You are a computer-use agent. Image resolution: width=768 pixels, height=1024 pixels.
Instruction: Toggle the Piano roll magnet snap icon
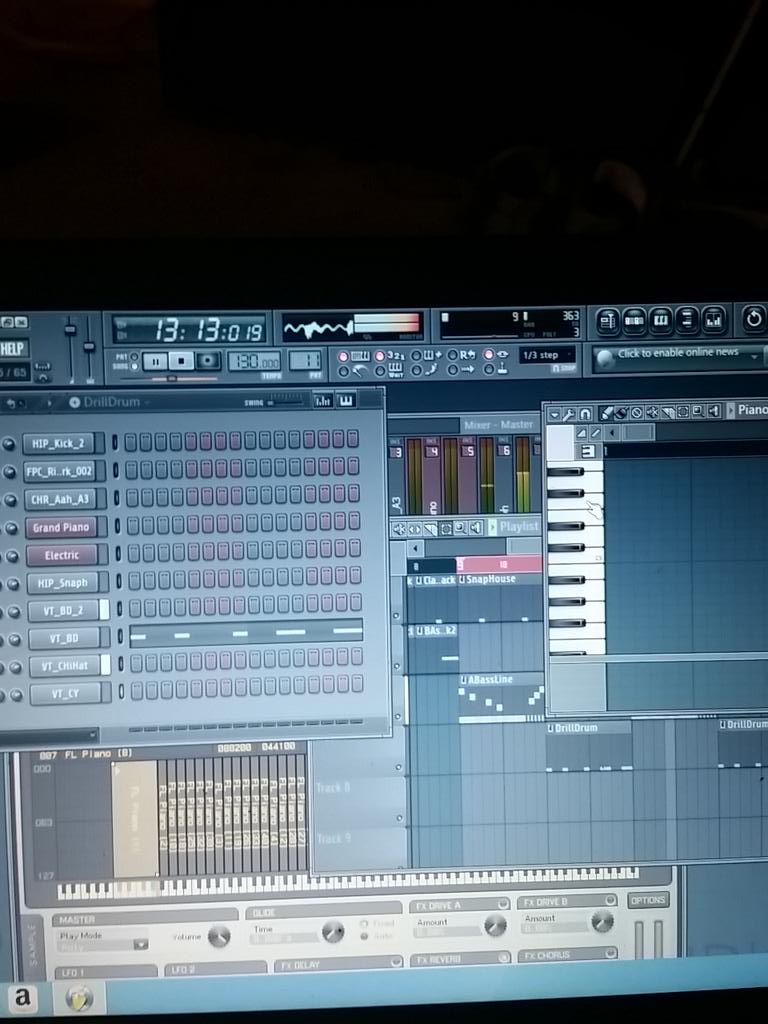[585, 413]
